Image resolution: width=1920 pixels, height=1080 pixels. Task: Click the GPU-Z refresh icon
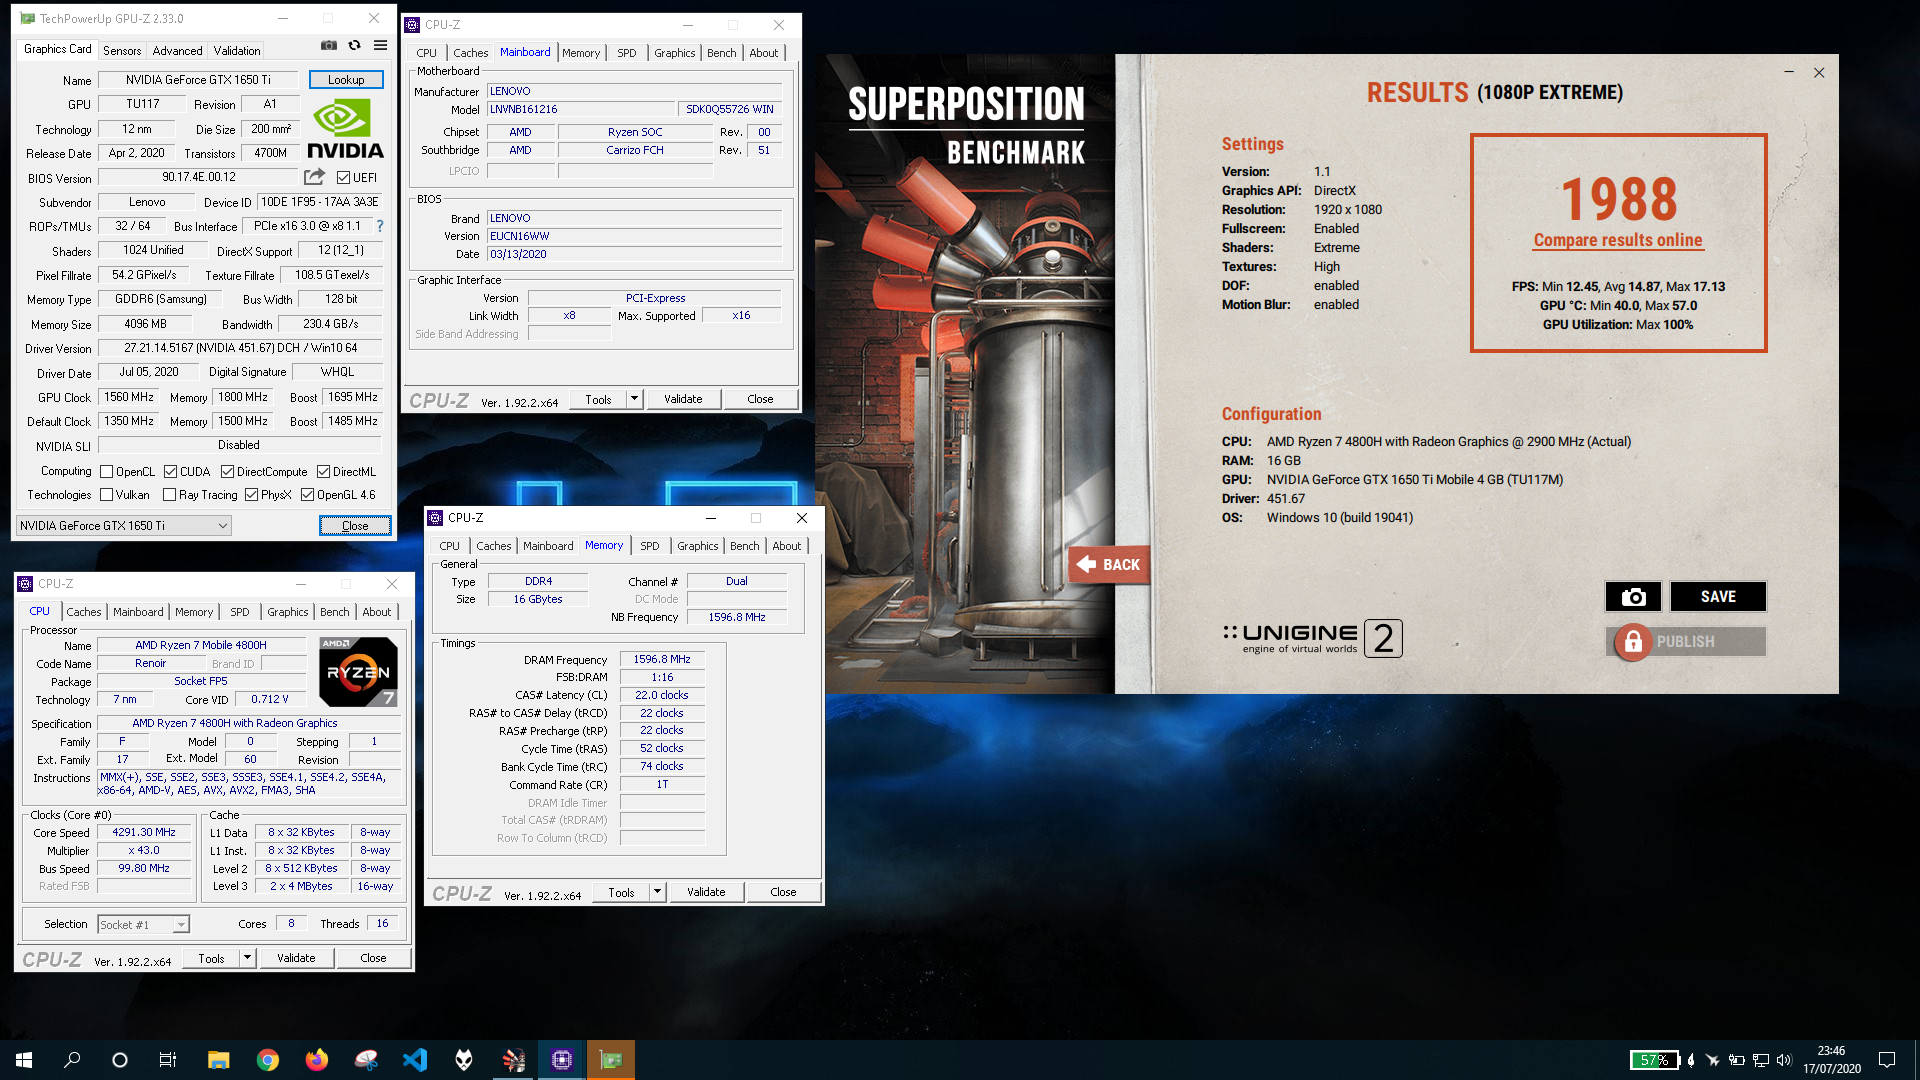pos(354,46)
